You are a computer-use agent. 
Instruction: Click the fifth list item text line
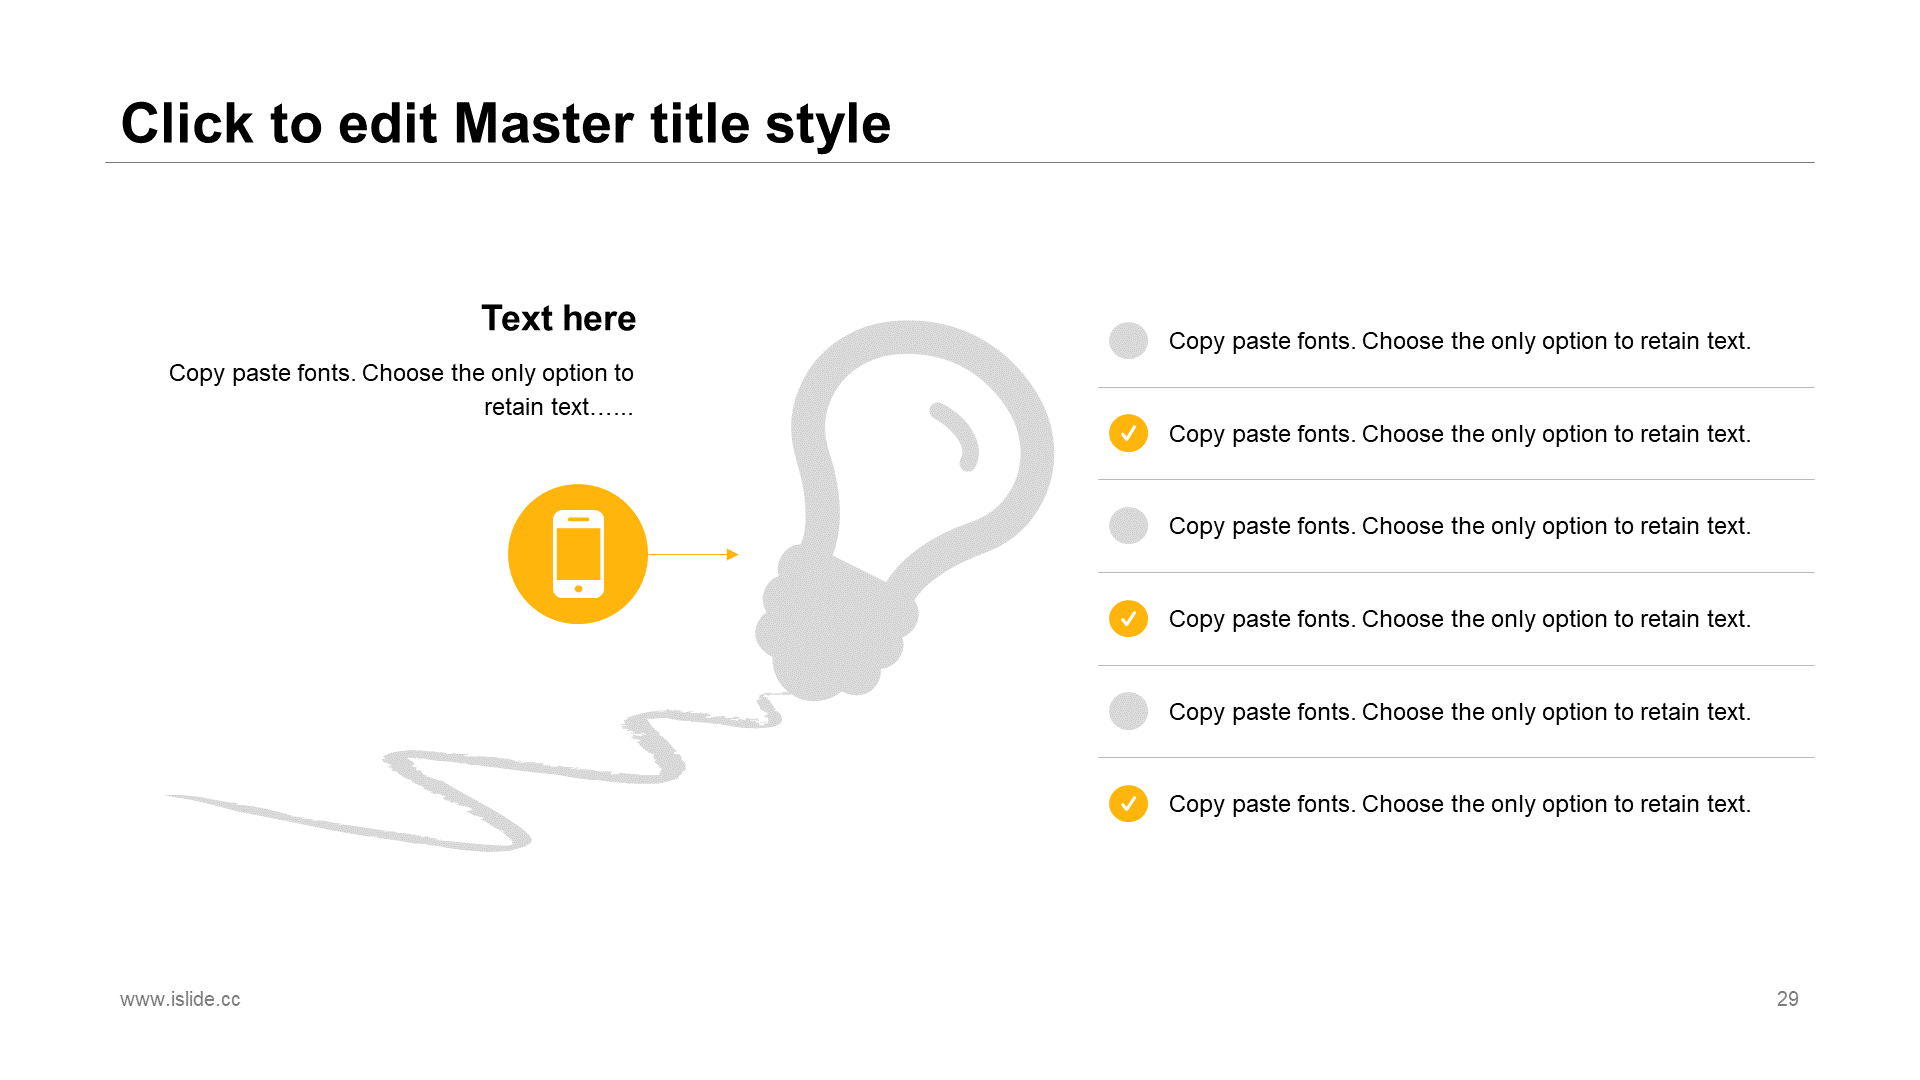click(x=1459, y=712)
